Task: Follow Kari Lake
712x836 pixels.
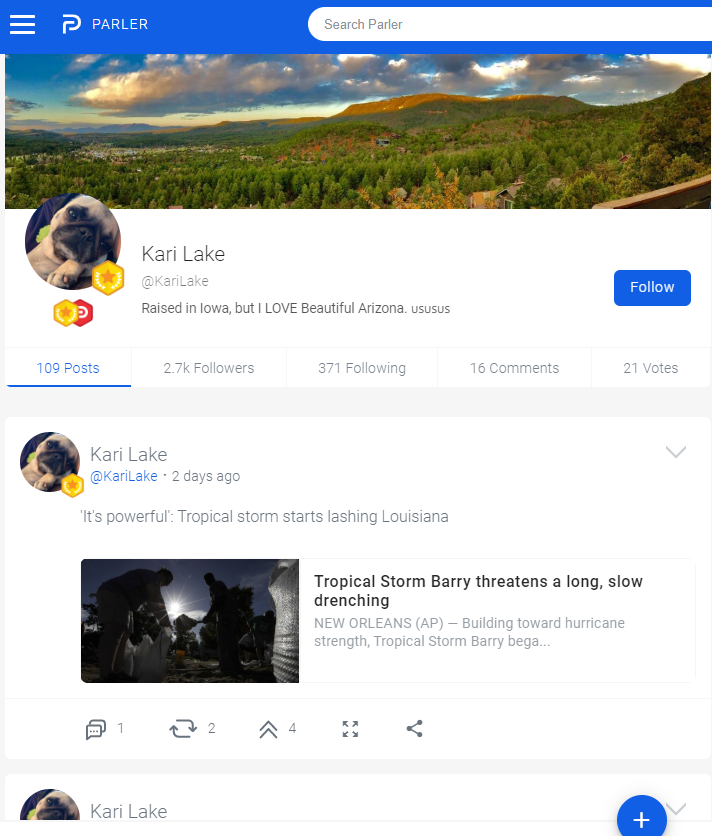Action: coord(652,287)
